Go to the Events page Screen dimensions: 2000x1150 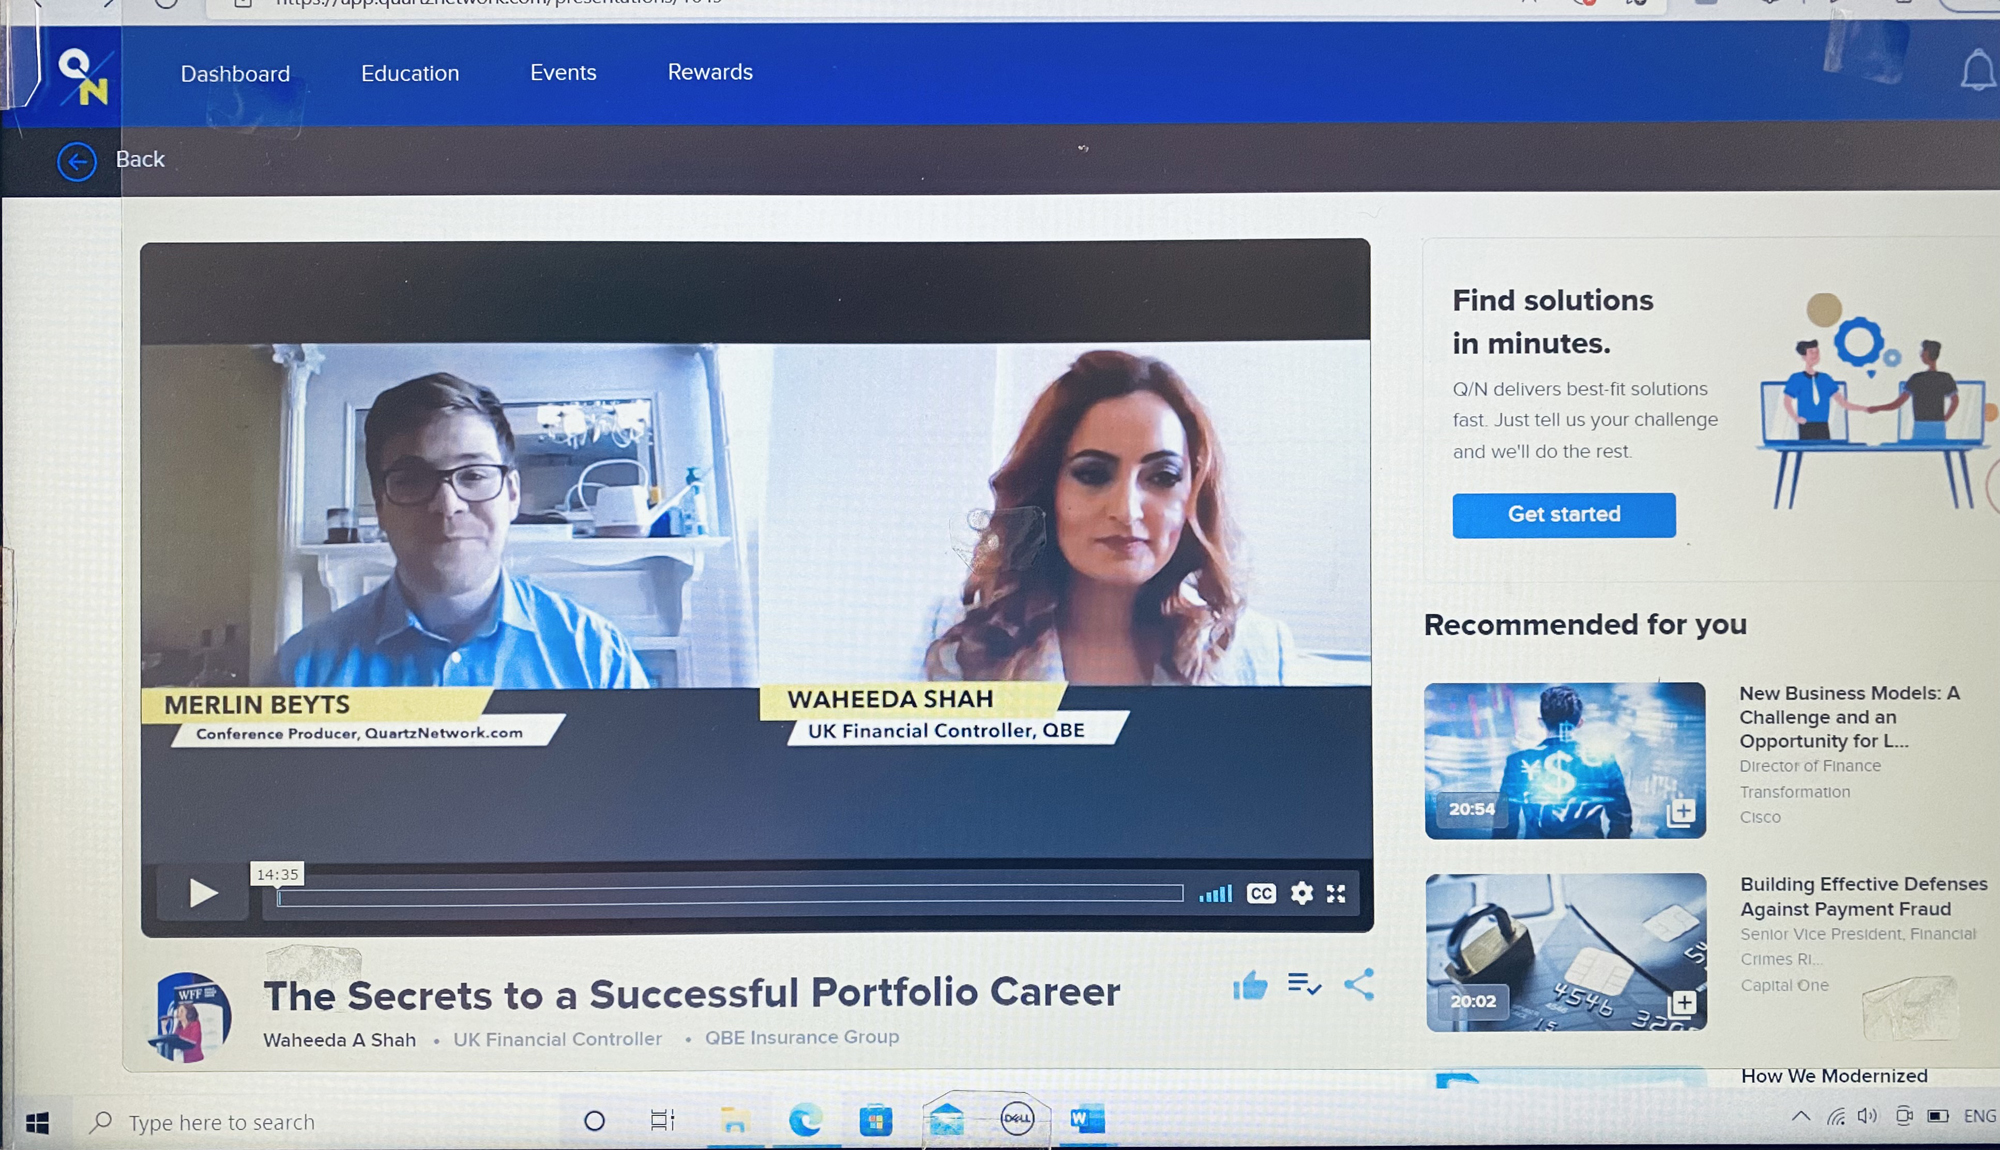point(563,72)
